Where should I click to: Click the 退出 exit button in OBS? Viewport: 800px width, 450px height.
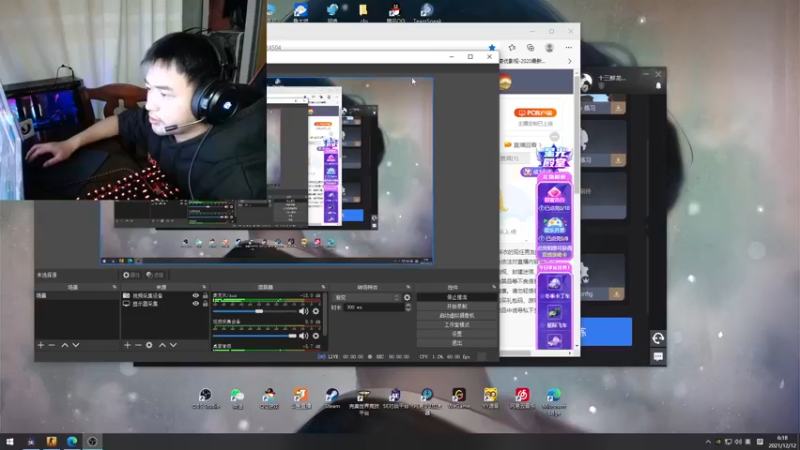tap(457, 343)
